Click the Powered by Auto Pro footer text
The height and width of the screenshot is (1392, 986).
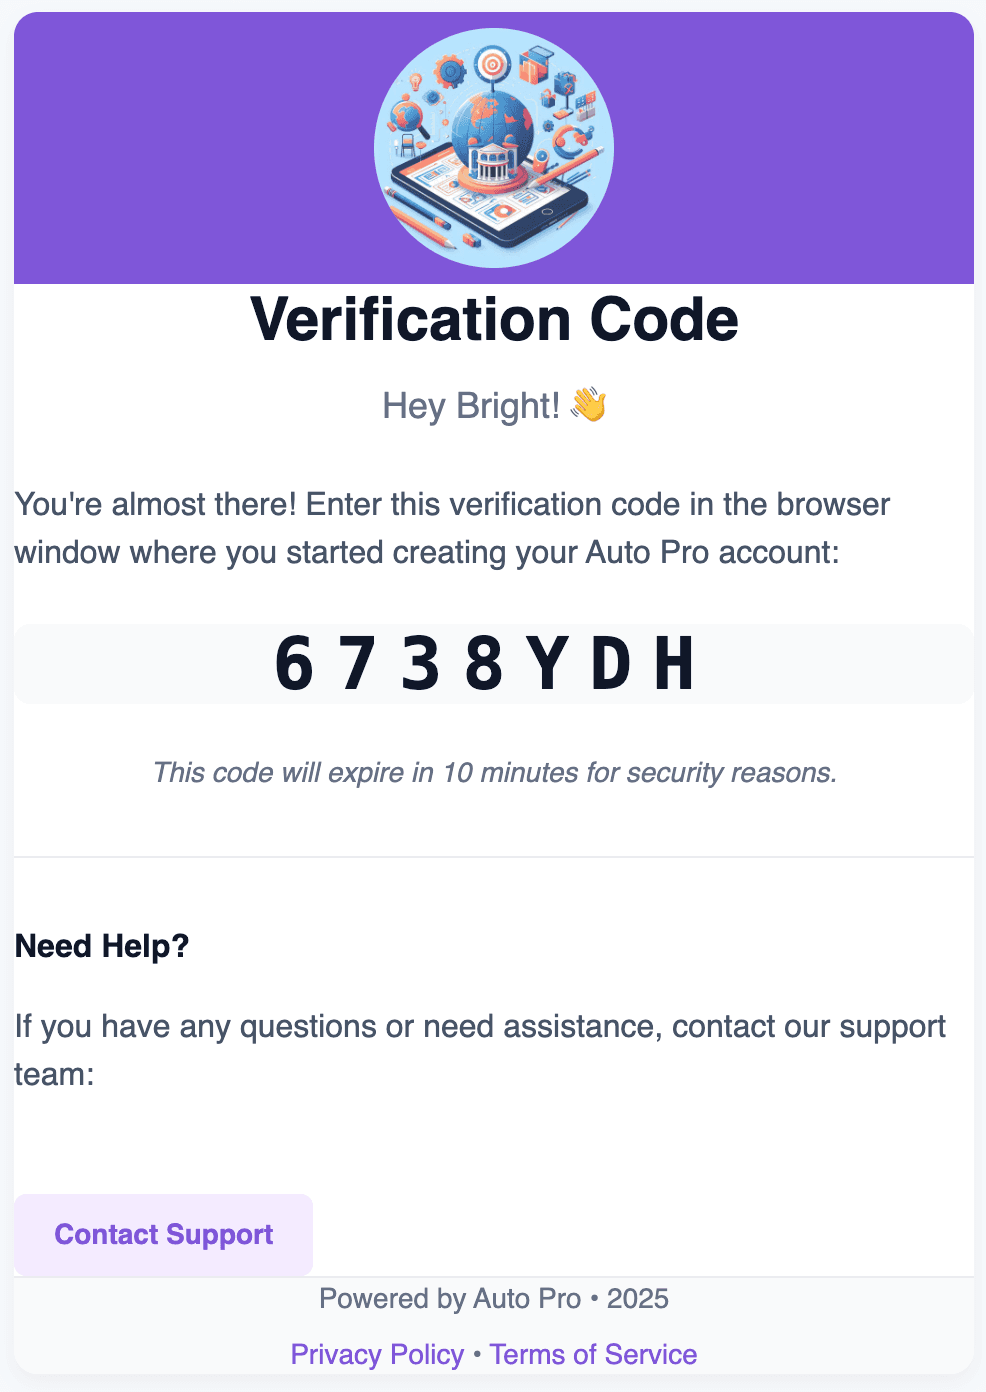pyautogui.click(x=494, y=1299)
